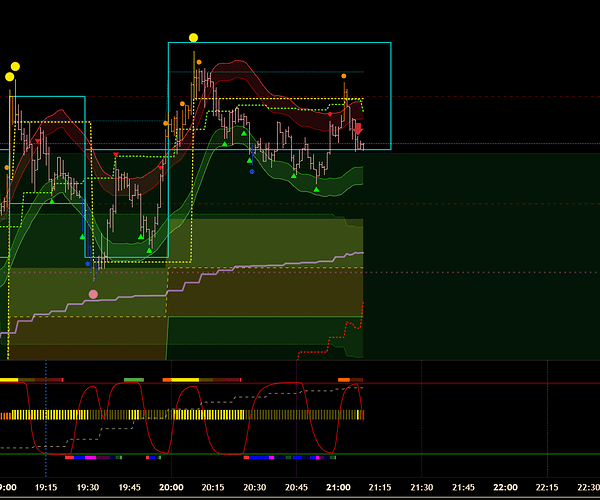The image size is (600, 500).
Task: Click the pink circle marker below the candles
Action: 93,294
